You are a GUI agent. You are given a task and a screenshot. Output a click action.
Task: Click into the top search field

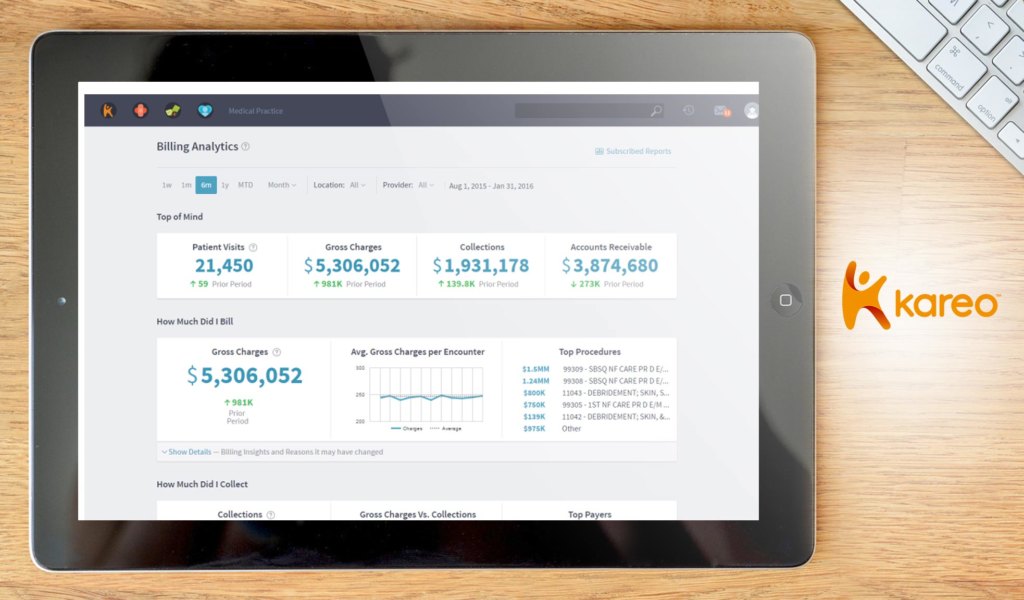[x=580, y=111]
